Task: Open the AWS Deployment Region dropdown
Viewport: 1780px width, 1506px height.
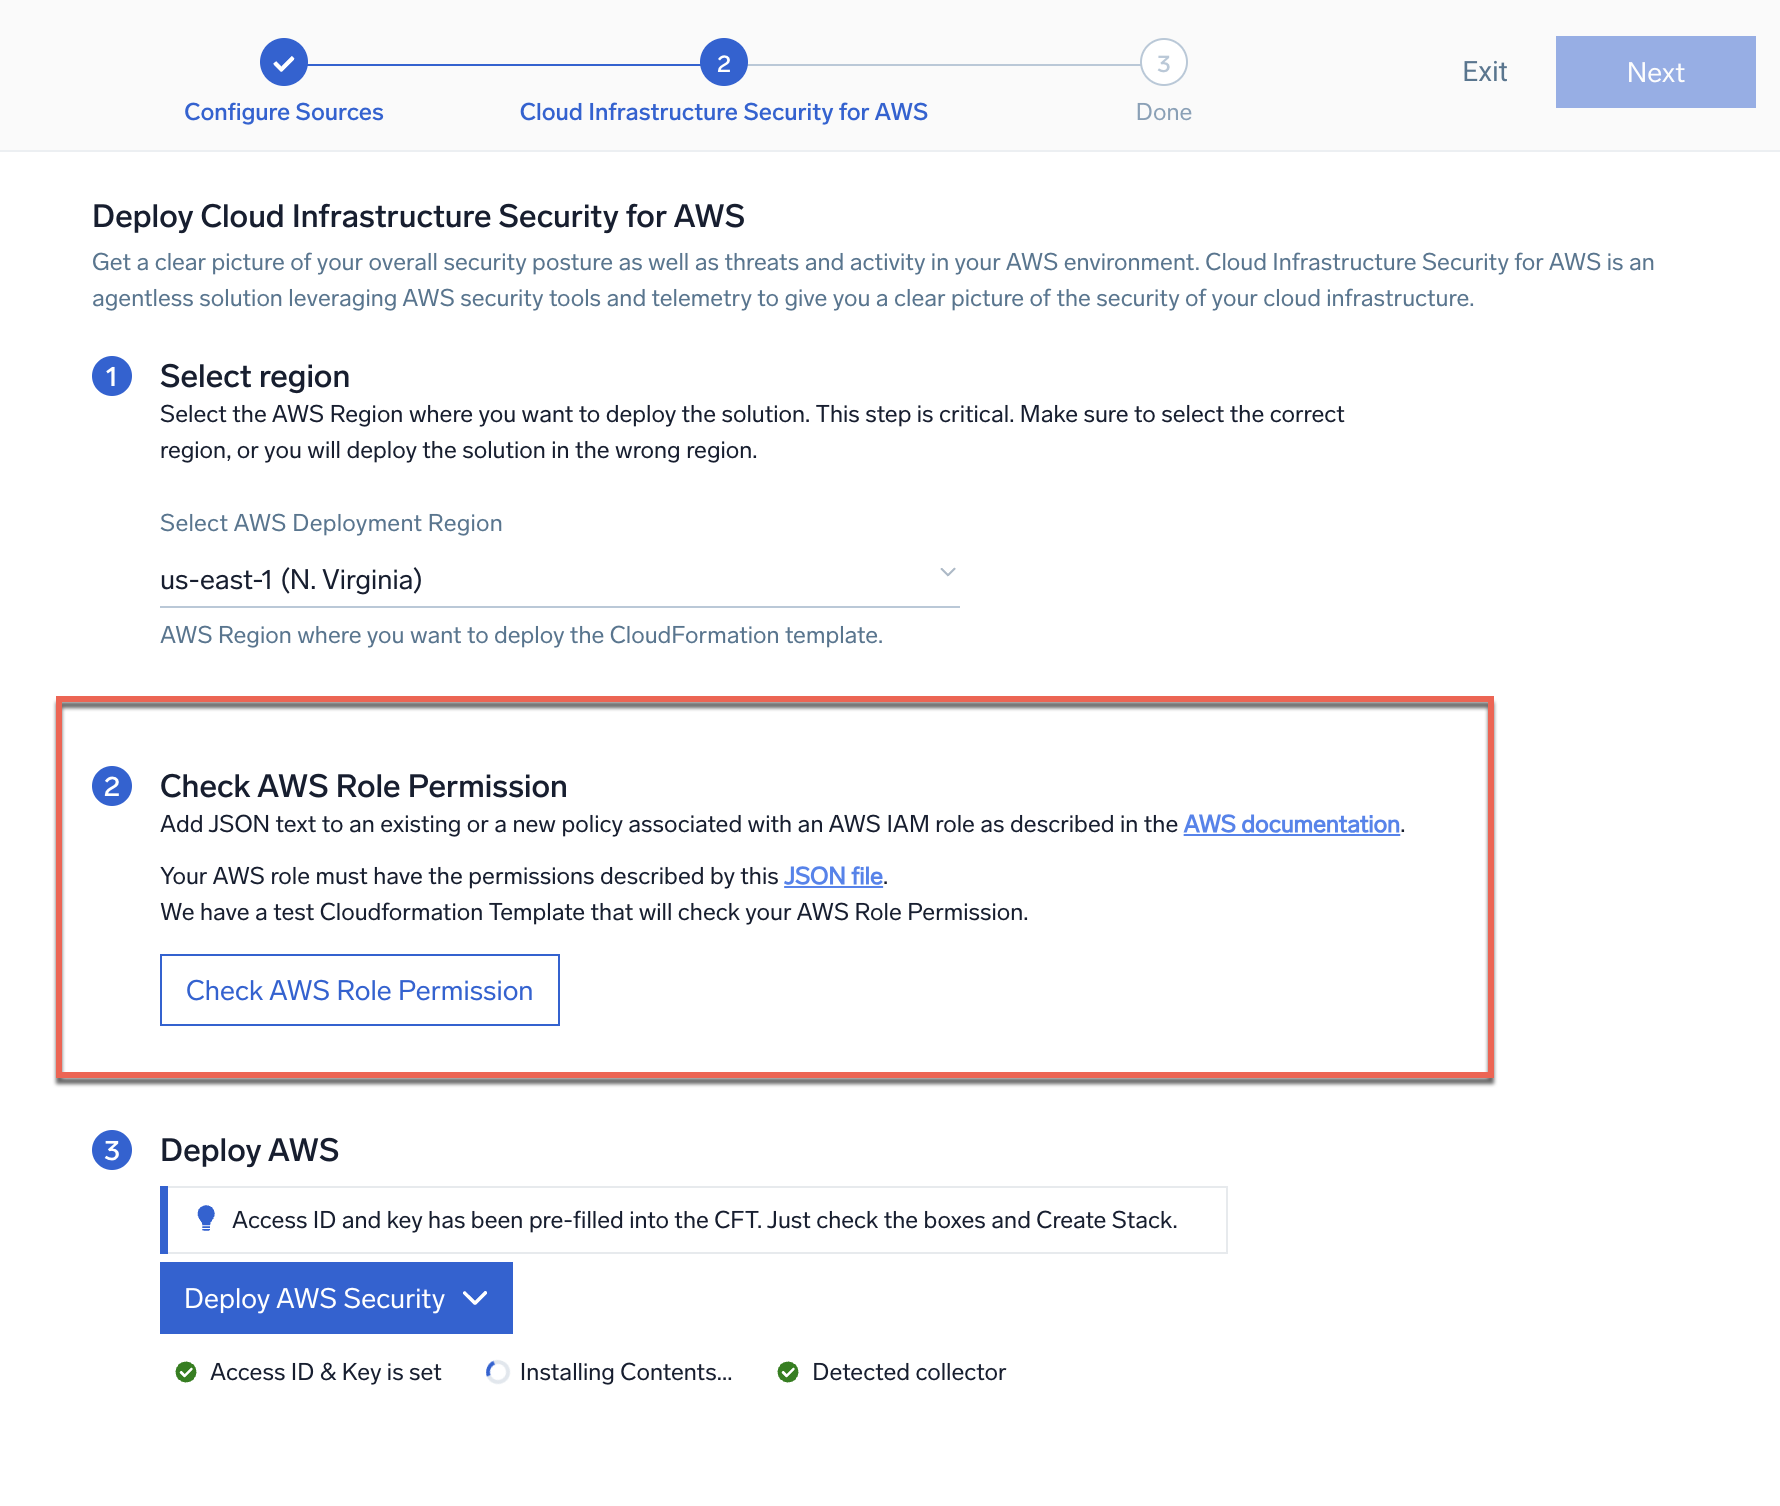Action: tap(558, 578)
